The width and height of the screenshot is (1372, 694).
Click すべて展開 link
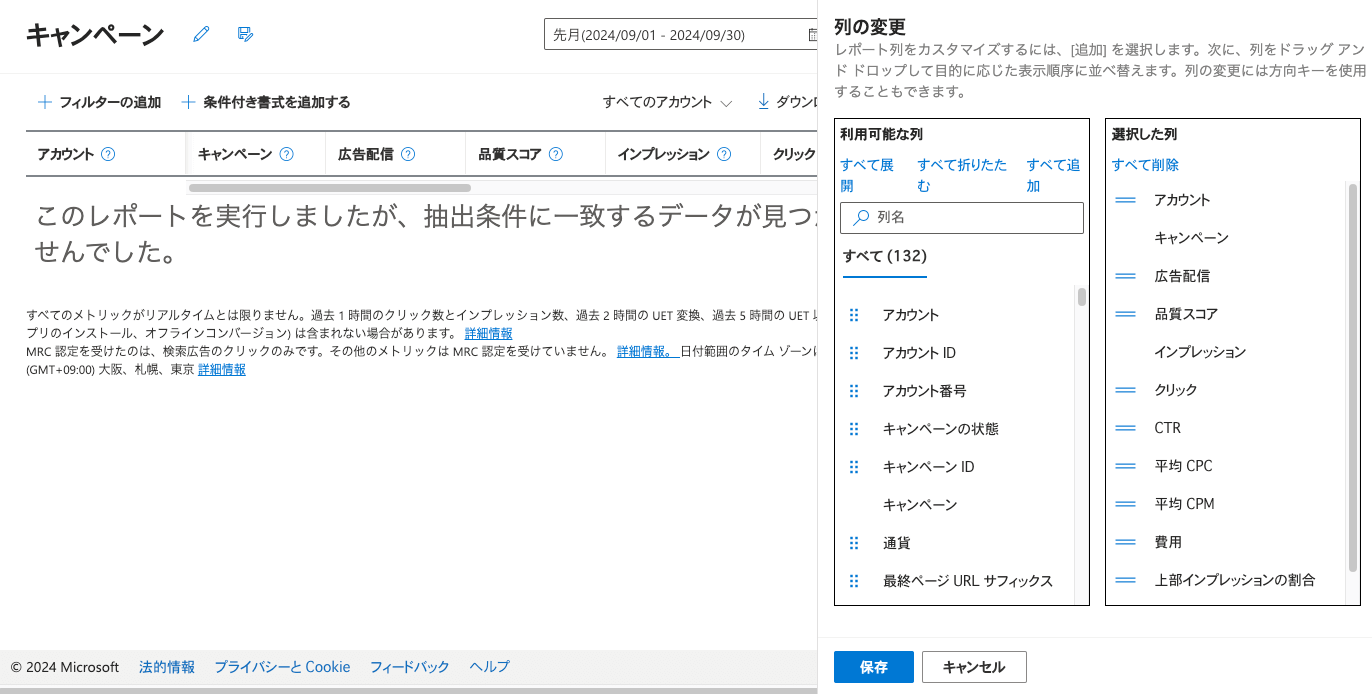click(867, 175)
